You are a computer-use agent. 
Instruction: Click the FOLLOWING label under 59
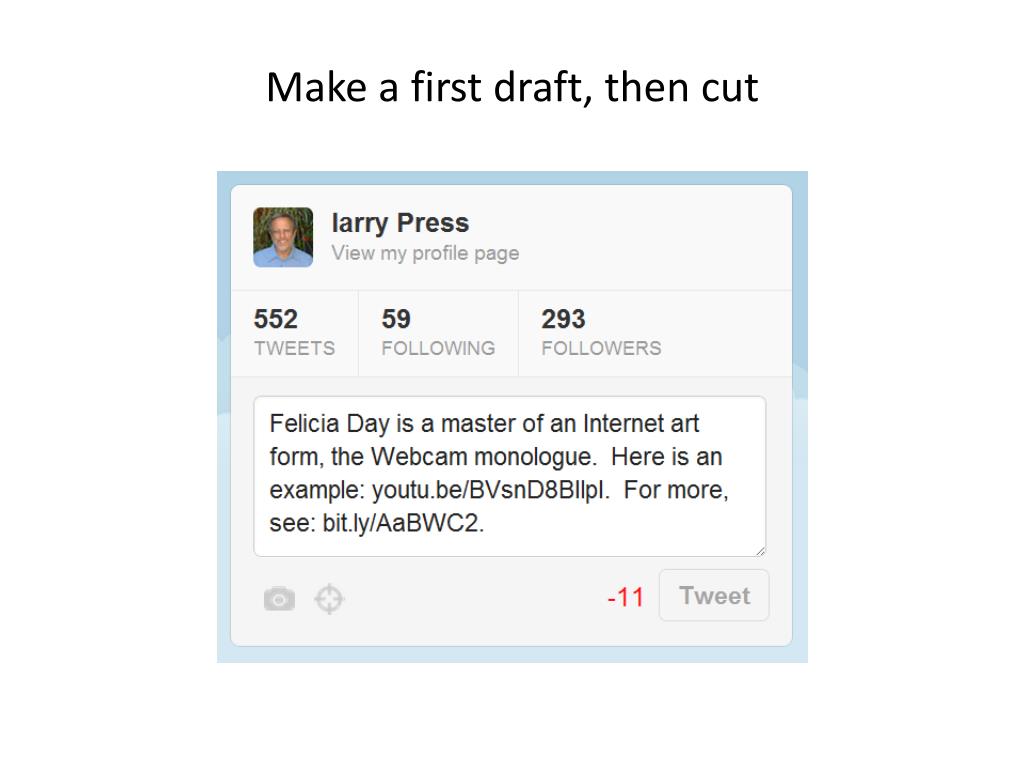(x=438, y=348)
